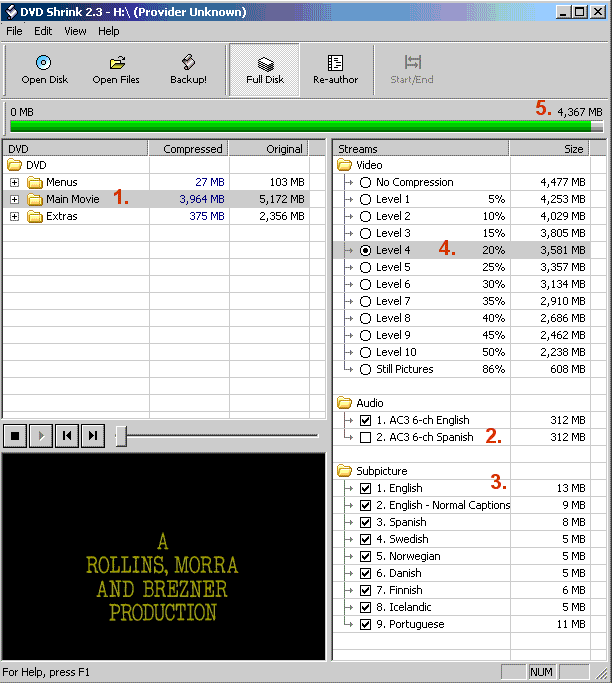This screenshot has width=612, height=683.
Task: Click the Video streams folder icon
Action: pyautogui.click(x=344, y=165)
